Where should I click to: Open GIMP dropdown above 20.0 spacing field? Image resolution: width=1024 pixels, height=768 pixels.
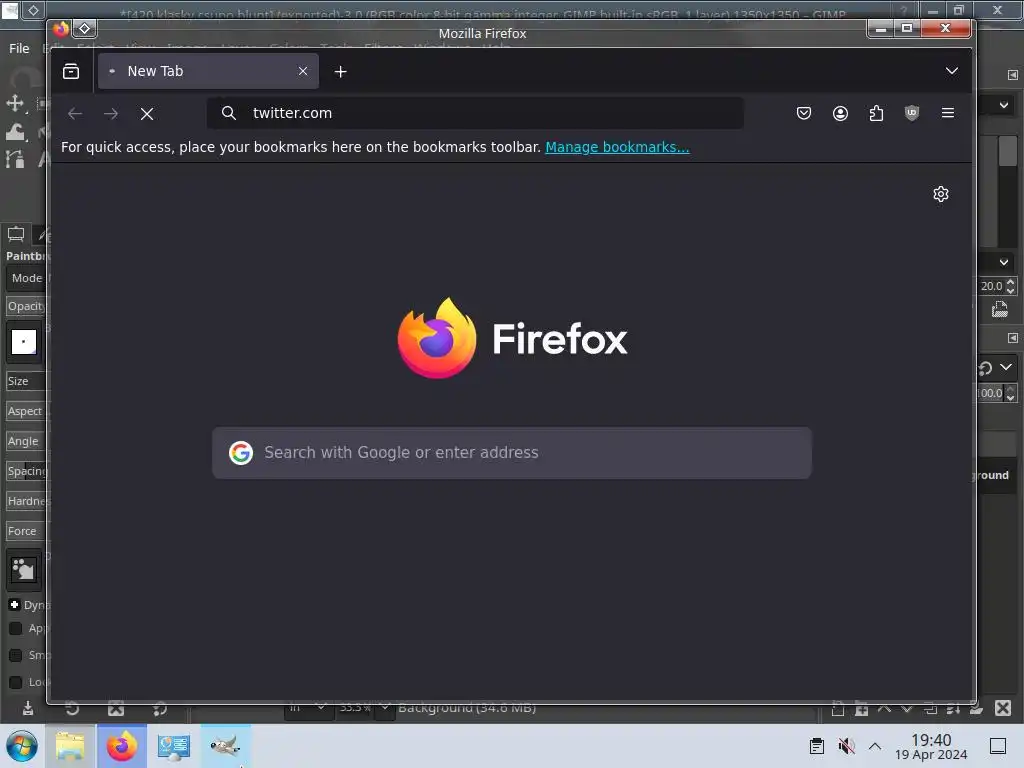1004,263
